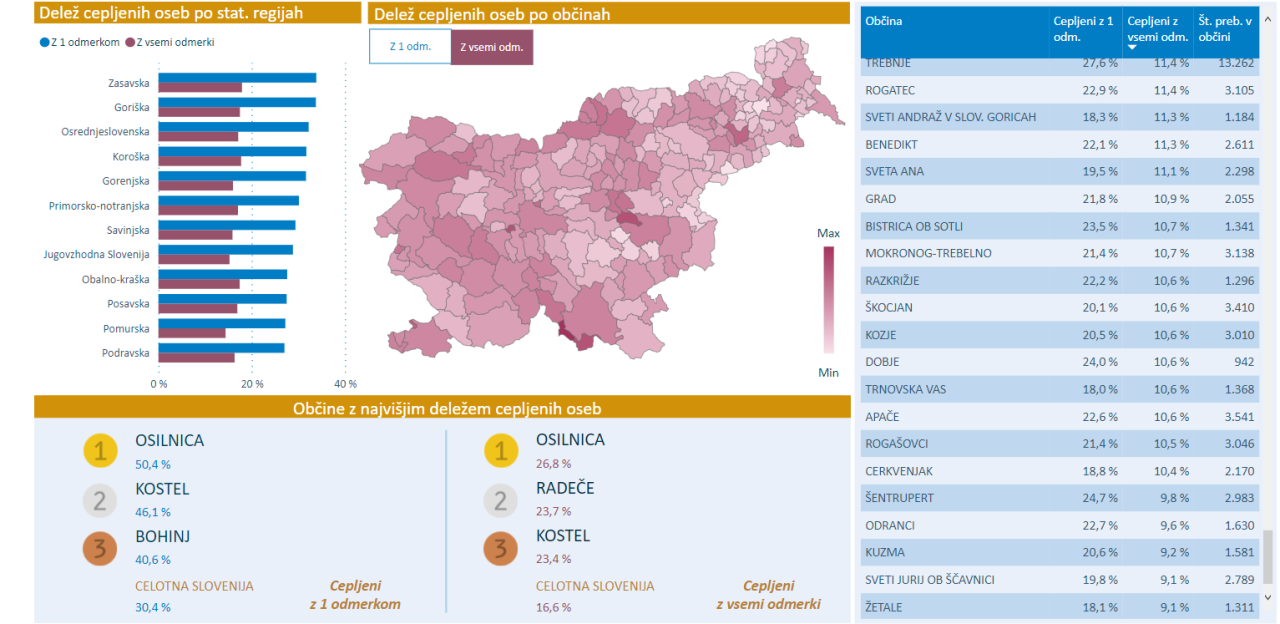Click the table's scroll down arrow
1280x624 pixels.
(x=1269, y=596)
